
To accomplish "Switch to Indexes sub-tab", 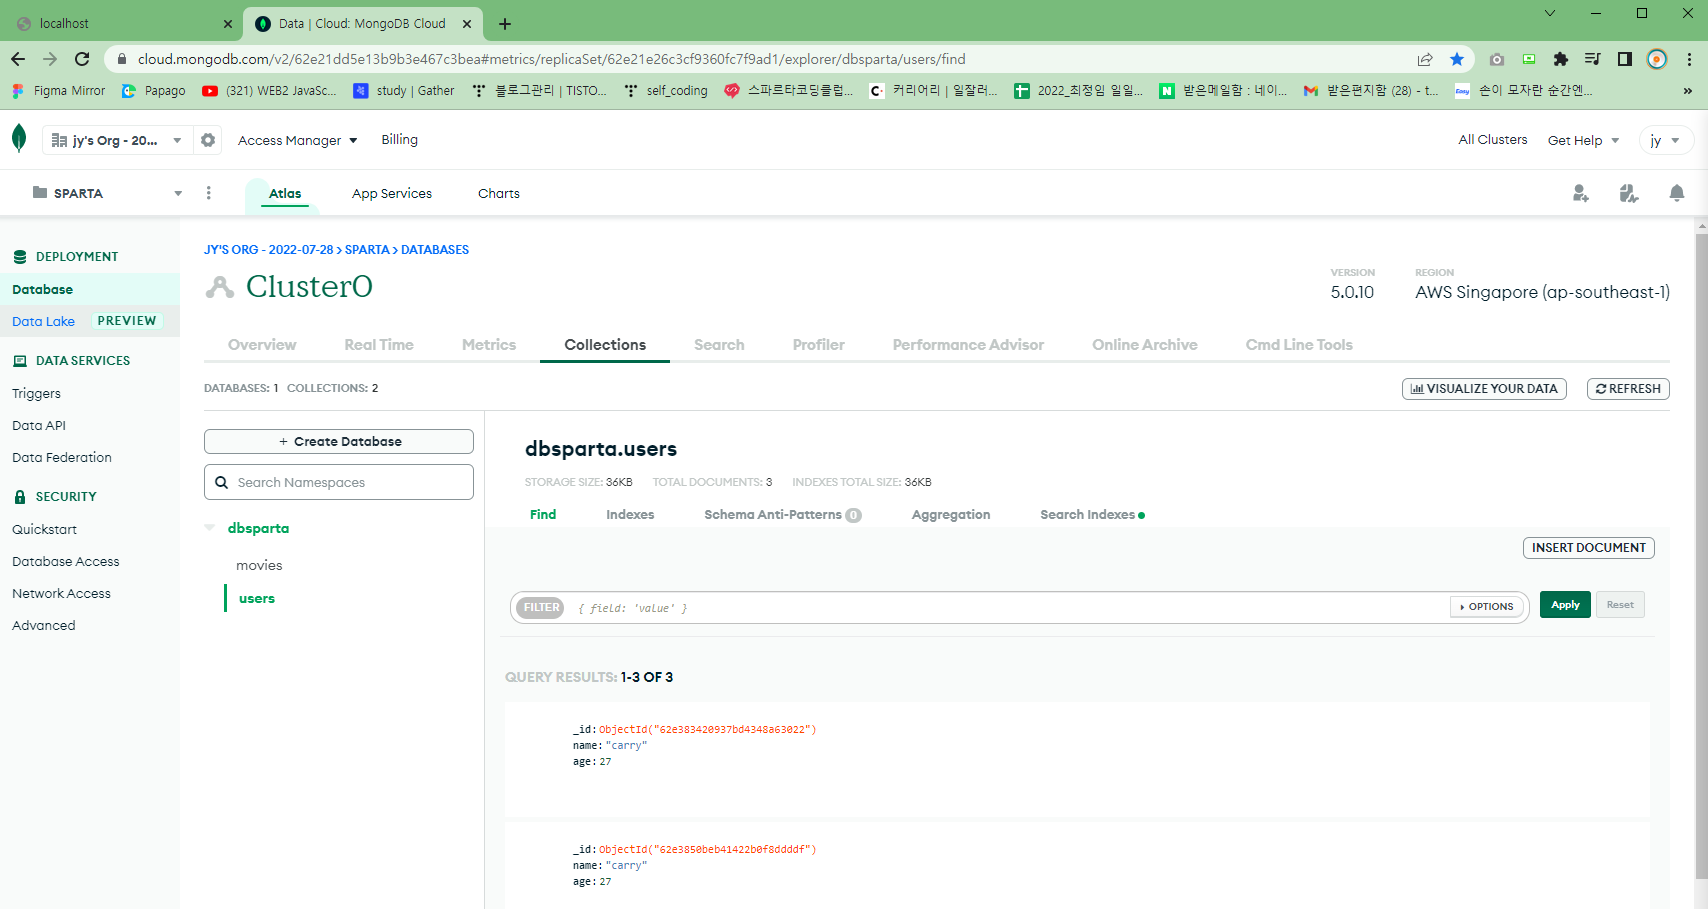I will pos(630,515).
